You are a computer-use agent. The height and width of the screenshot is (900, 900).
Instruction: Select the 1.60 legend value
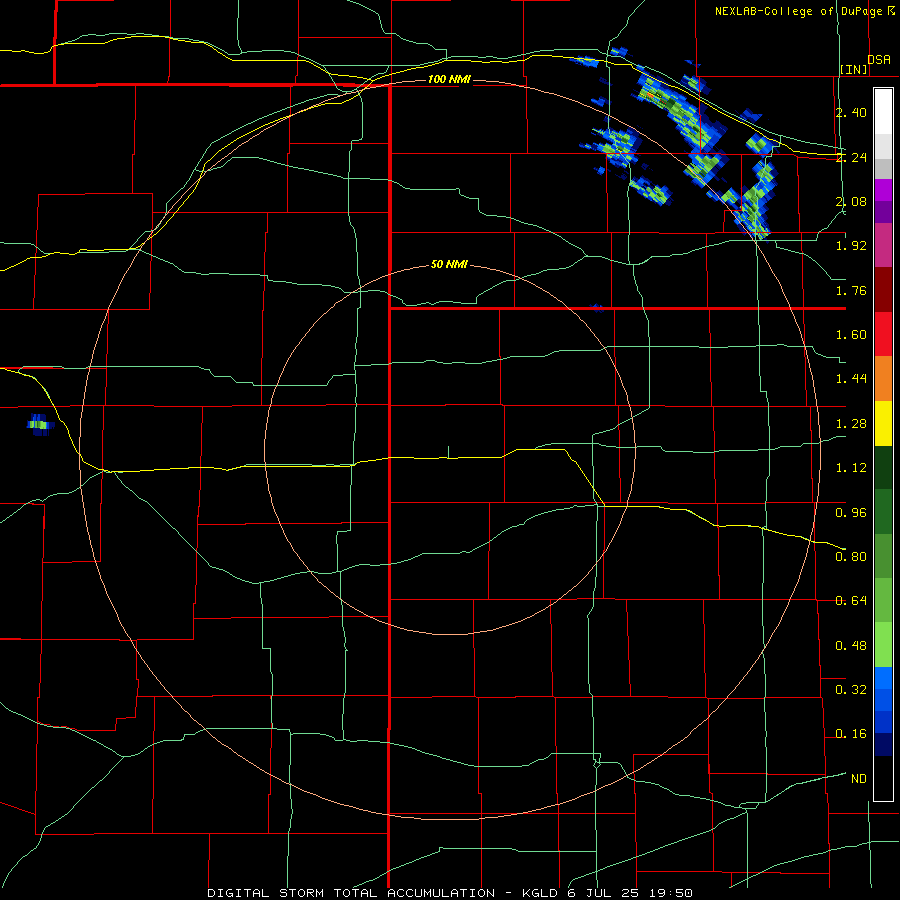coord(851,335)
